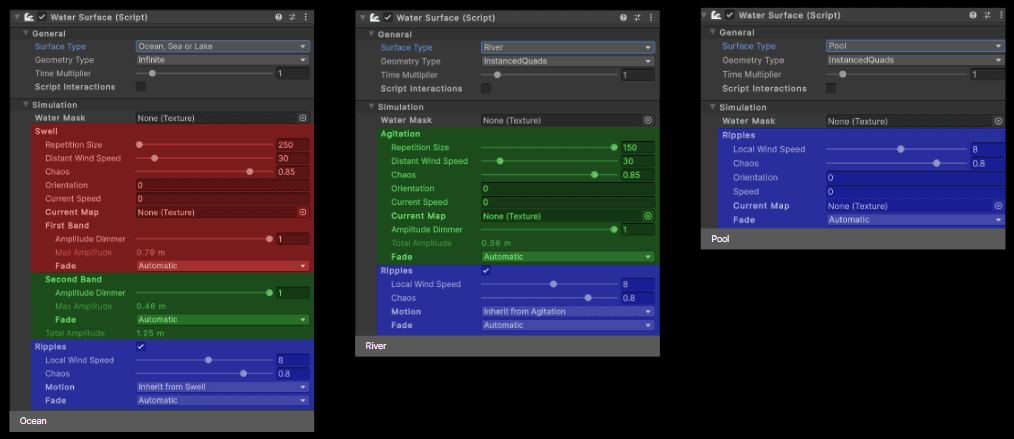Click Second Band Amplitude Dimmer value in Ocean panel

292,293
